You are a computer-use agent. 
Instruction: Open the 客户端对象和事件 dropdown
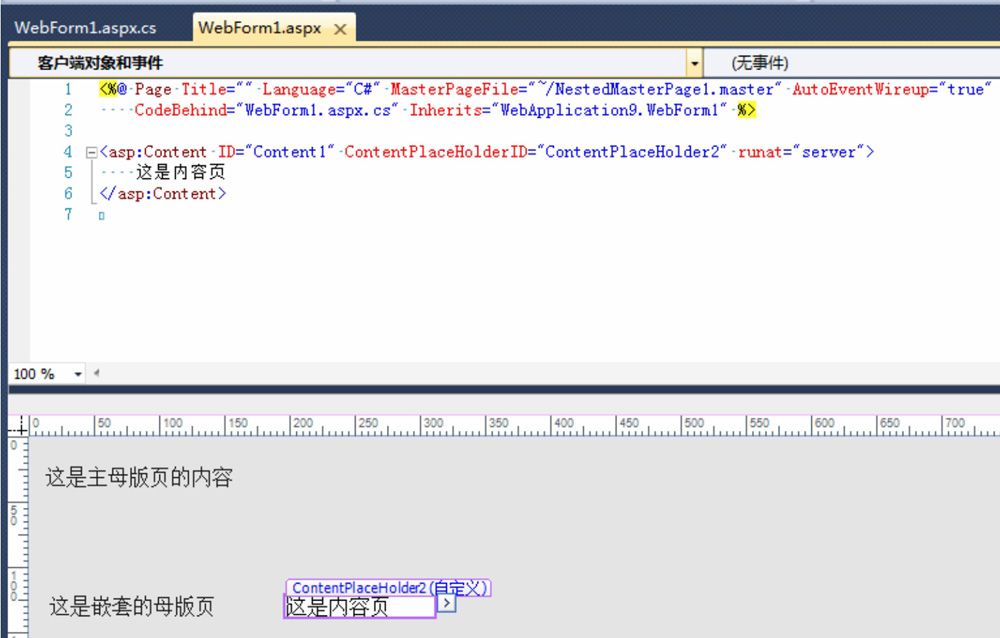click(x=694, y=63)
